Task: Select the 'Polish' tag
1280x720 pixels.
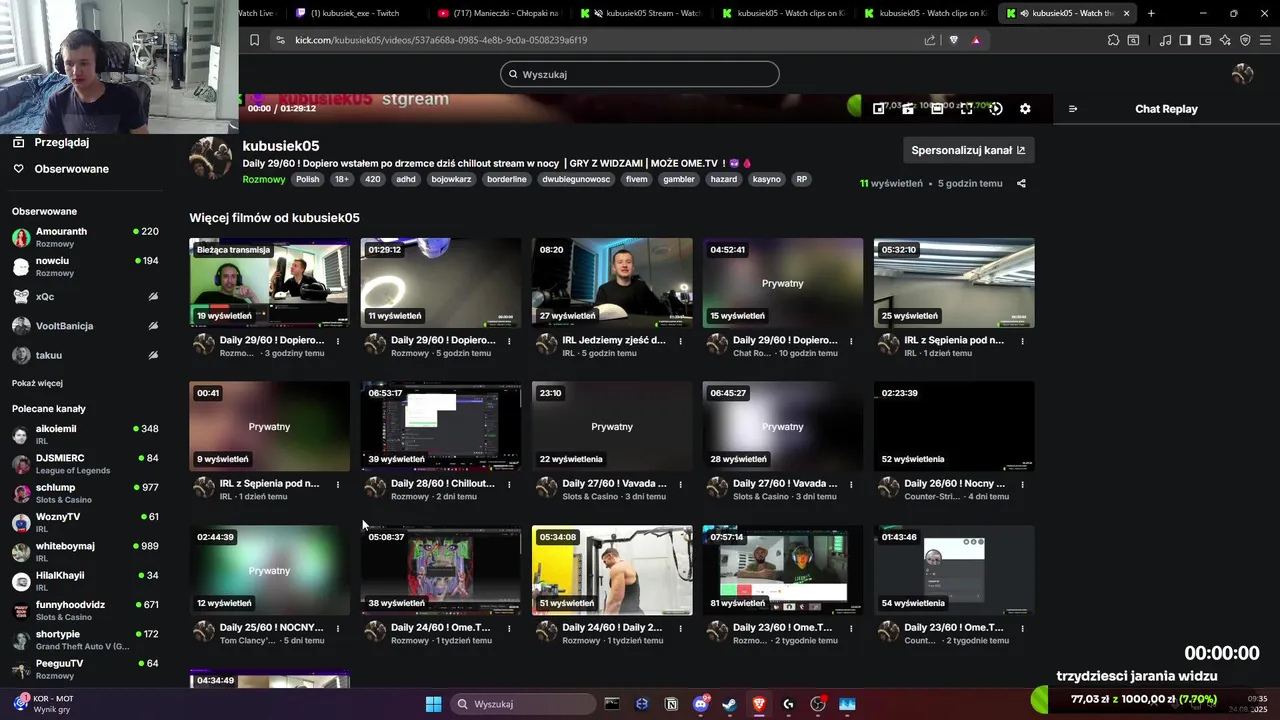Action: point(308,180)
